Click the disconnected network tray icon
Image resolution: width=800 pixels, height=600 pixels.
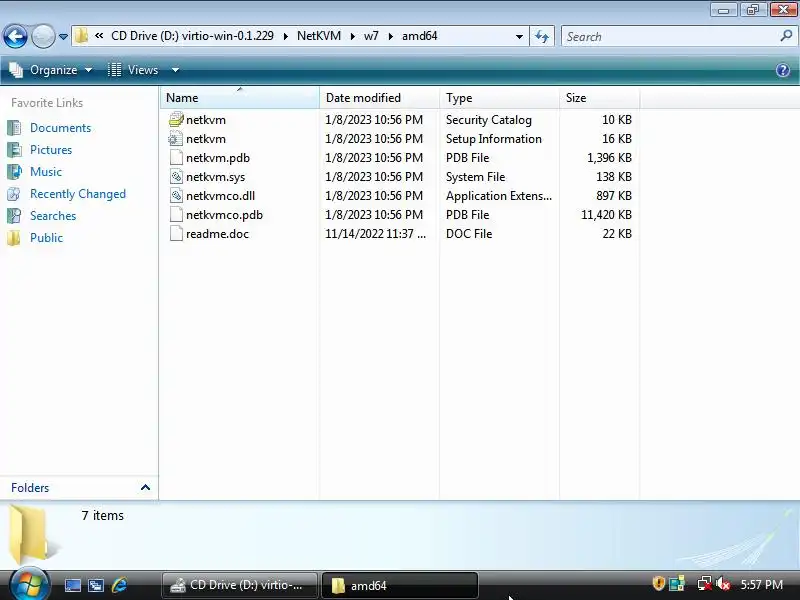pos(705,584)
